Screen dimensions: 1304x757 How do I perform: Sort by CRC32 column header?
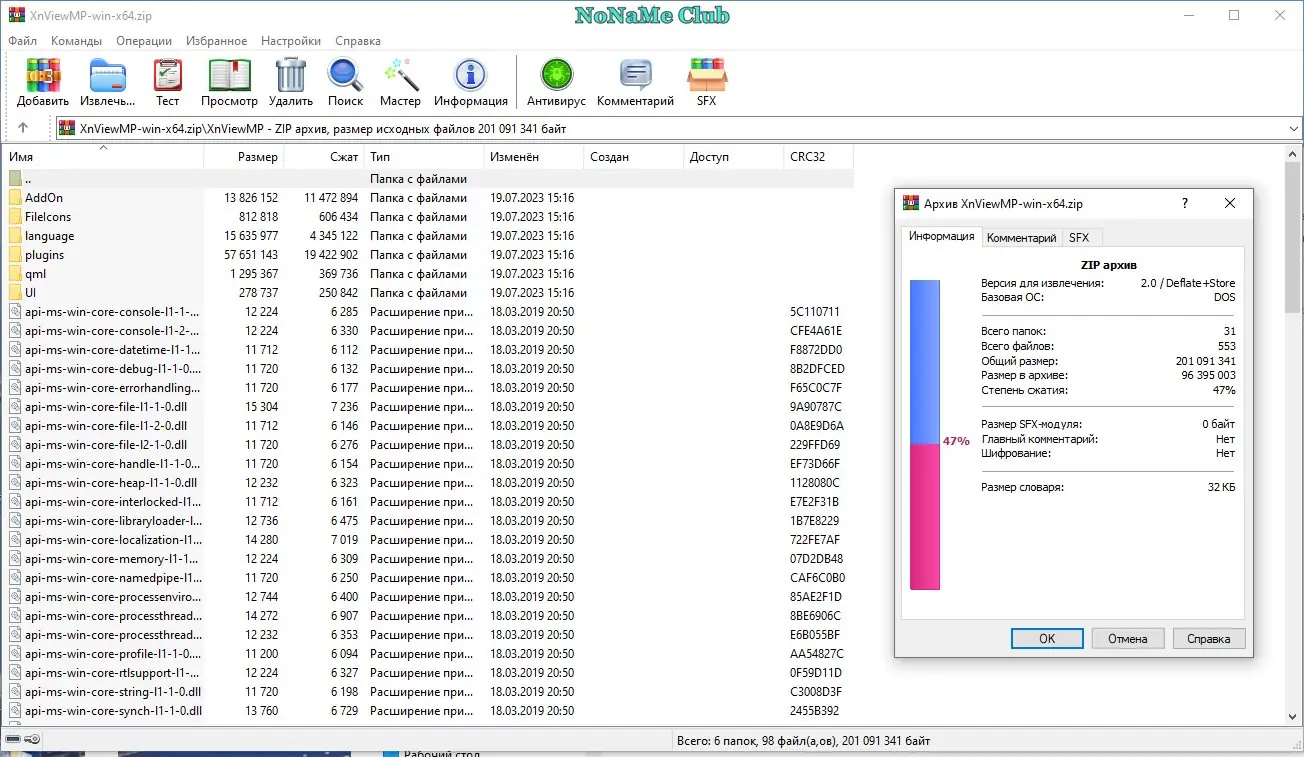[819, 157]
